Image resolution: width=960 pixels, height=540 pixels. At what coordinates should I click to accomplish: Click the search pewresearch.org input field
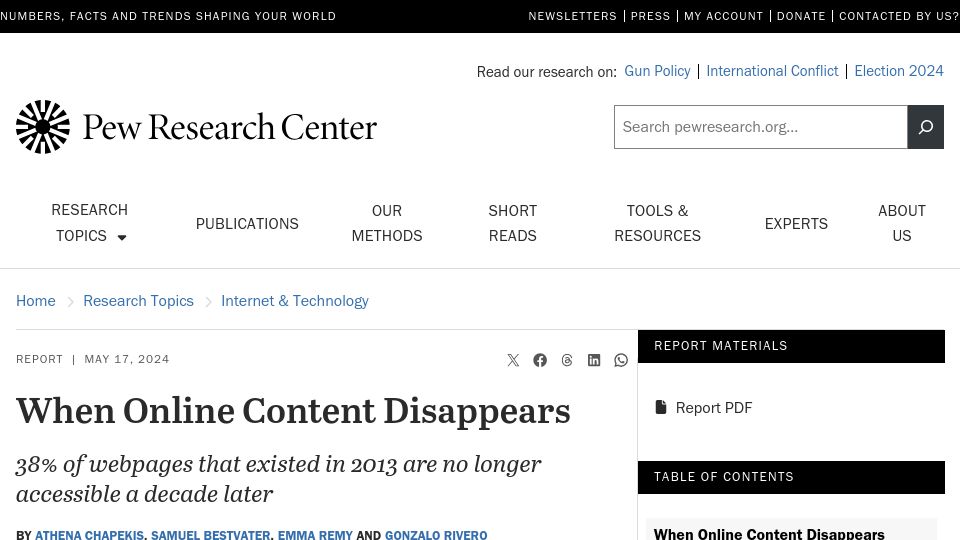760,127
